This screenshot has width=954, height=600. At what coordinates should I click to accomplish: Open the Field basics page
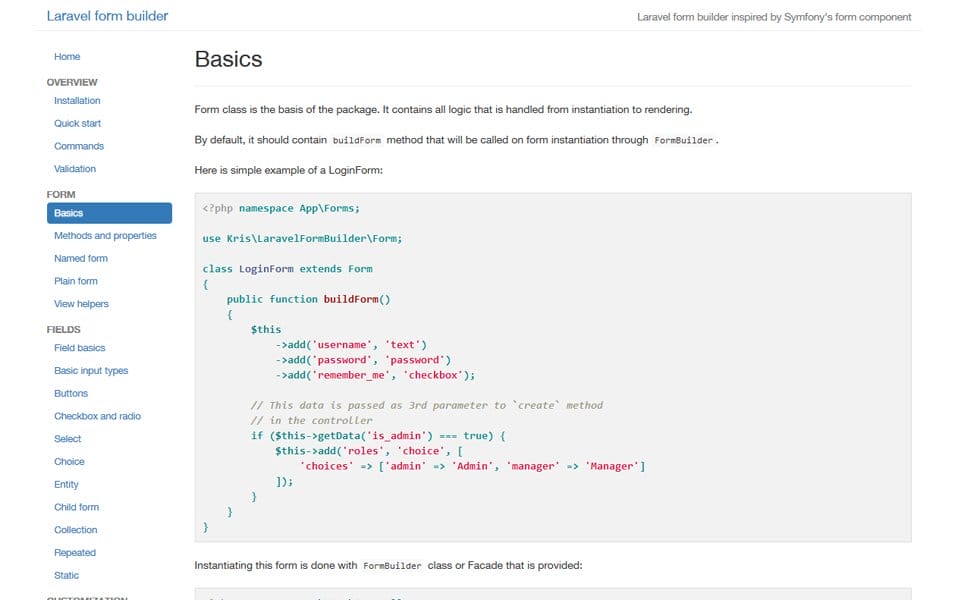(80, 347)
